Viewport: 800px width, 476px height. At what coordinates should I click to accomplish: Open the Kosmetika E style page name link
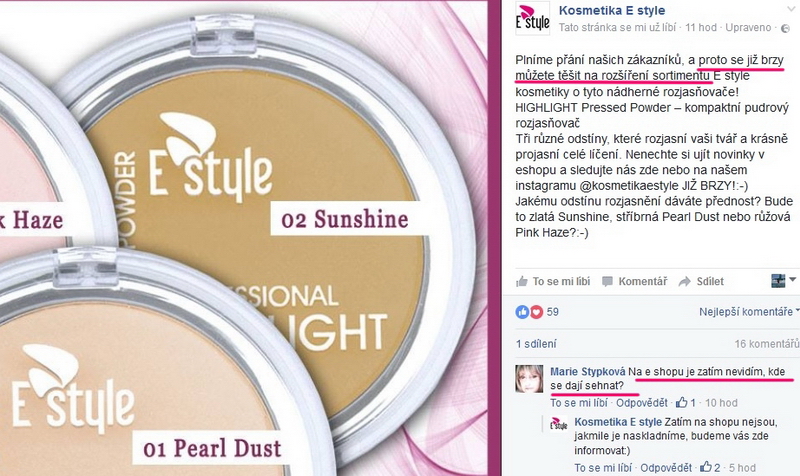click(612, 10)
